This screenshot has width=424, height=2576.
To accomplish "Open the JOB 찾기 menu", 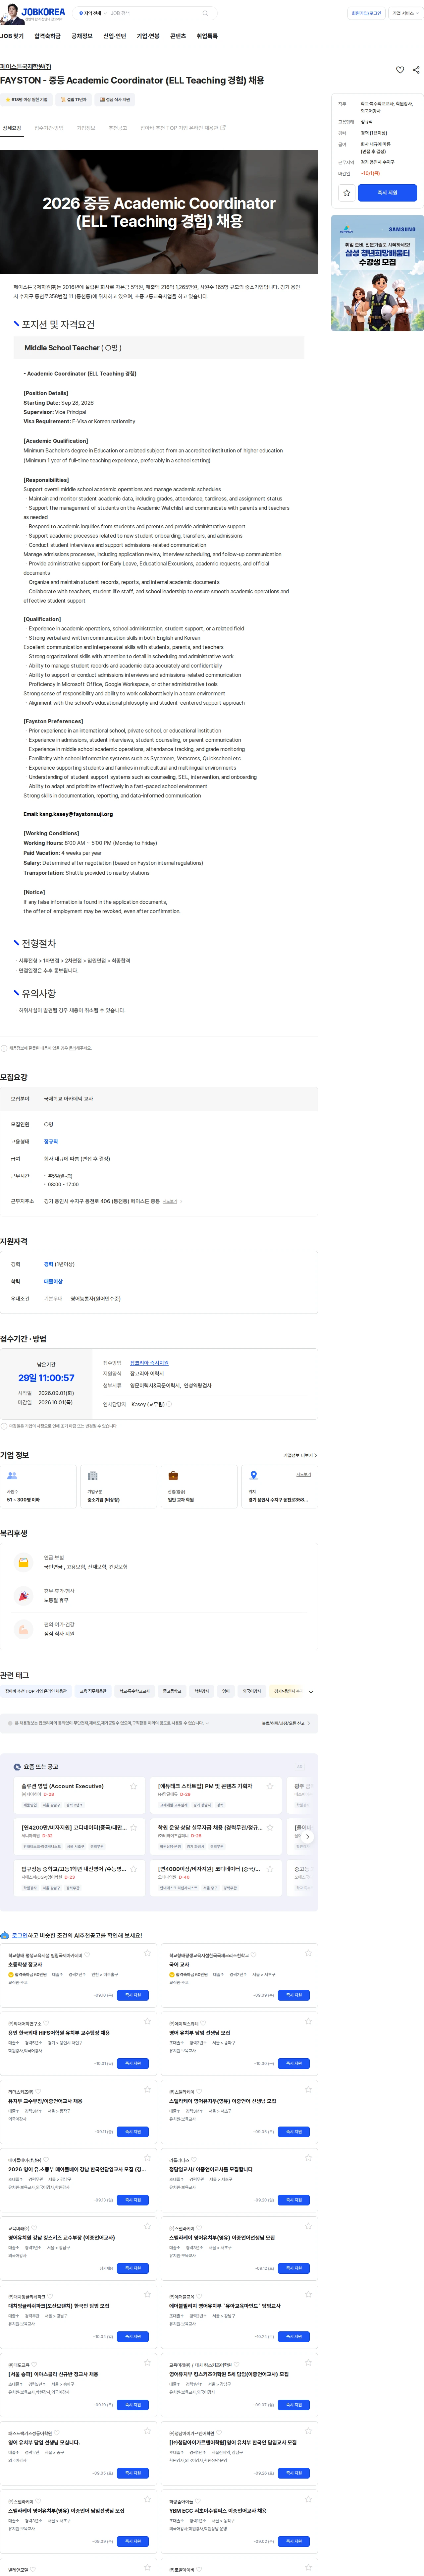I will coord(12,36).
